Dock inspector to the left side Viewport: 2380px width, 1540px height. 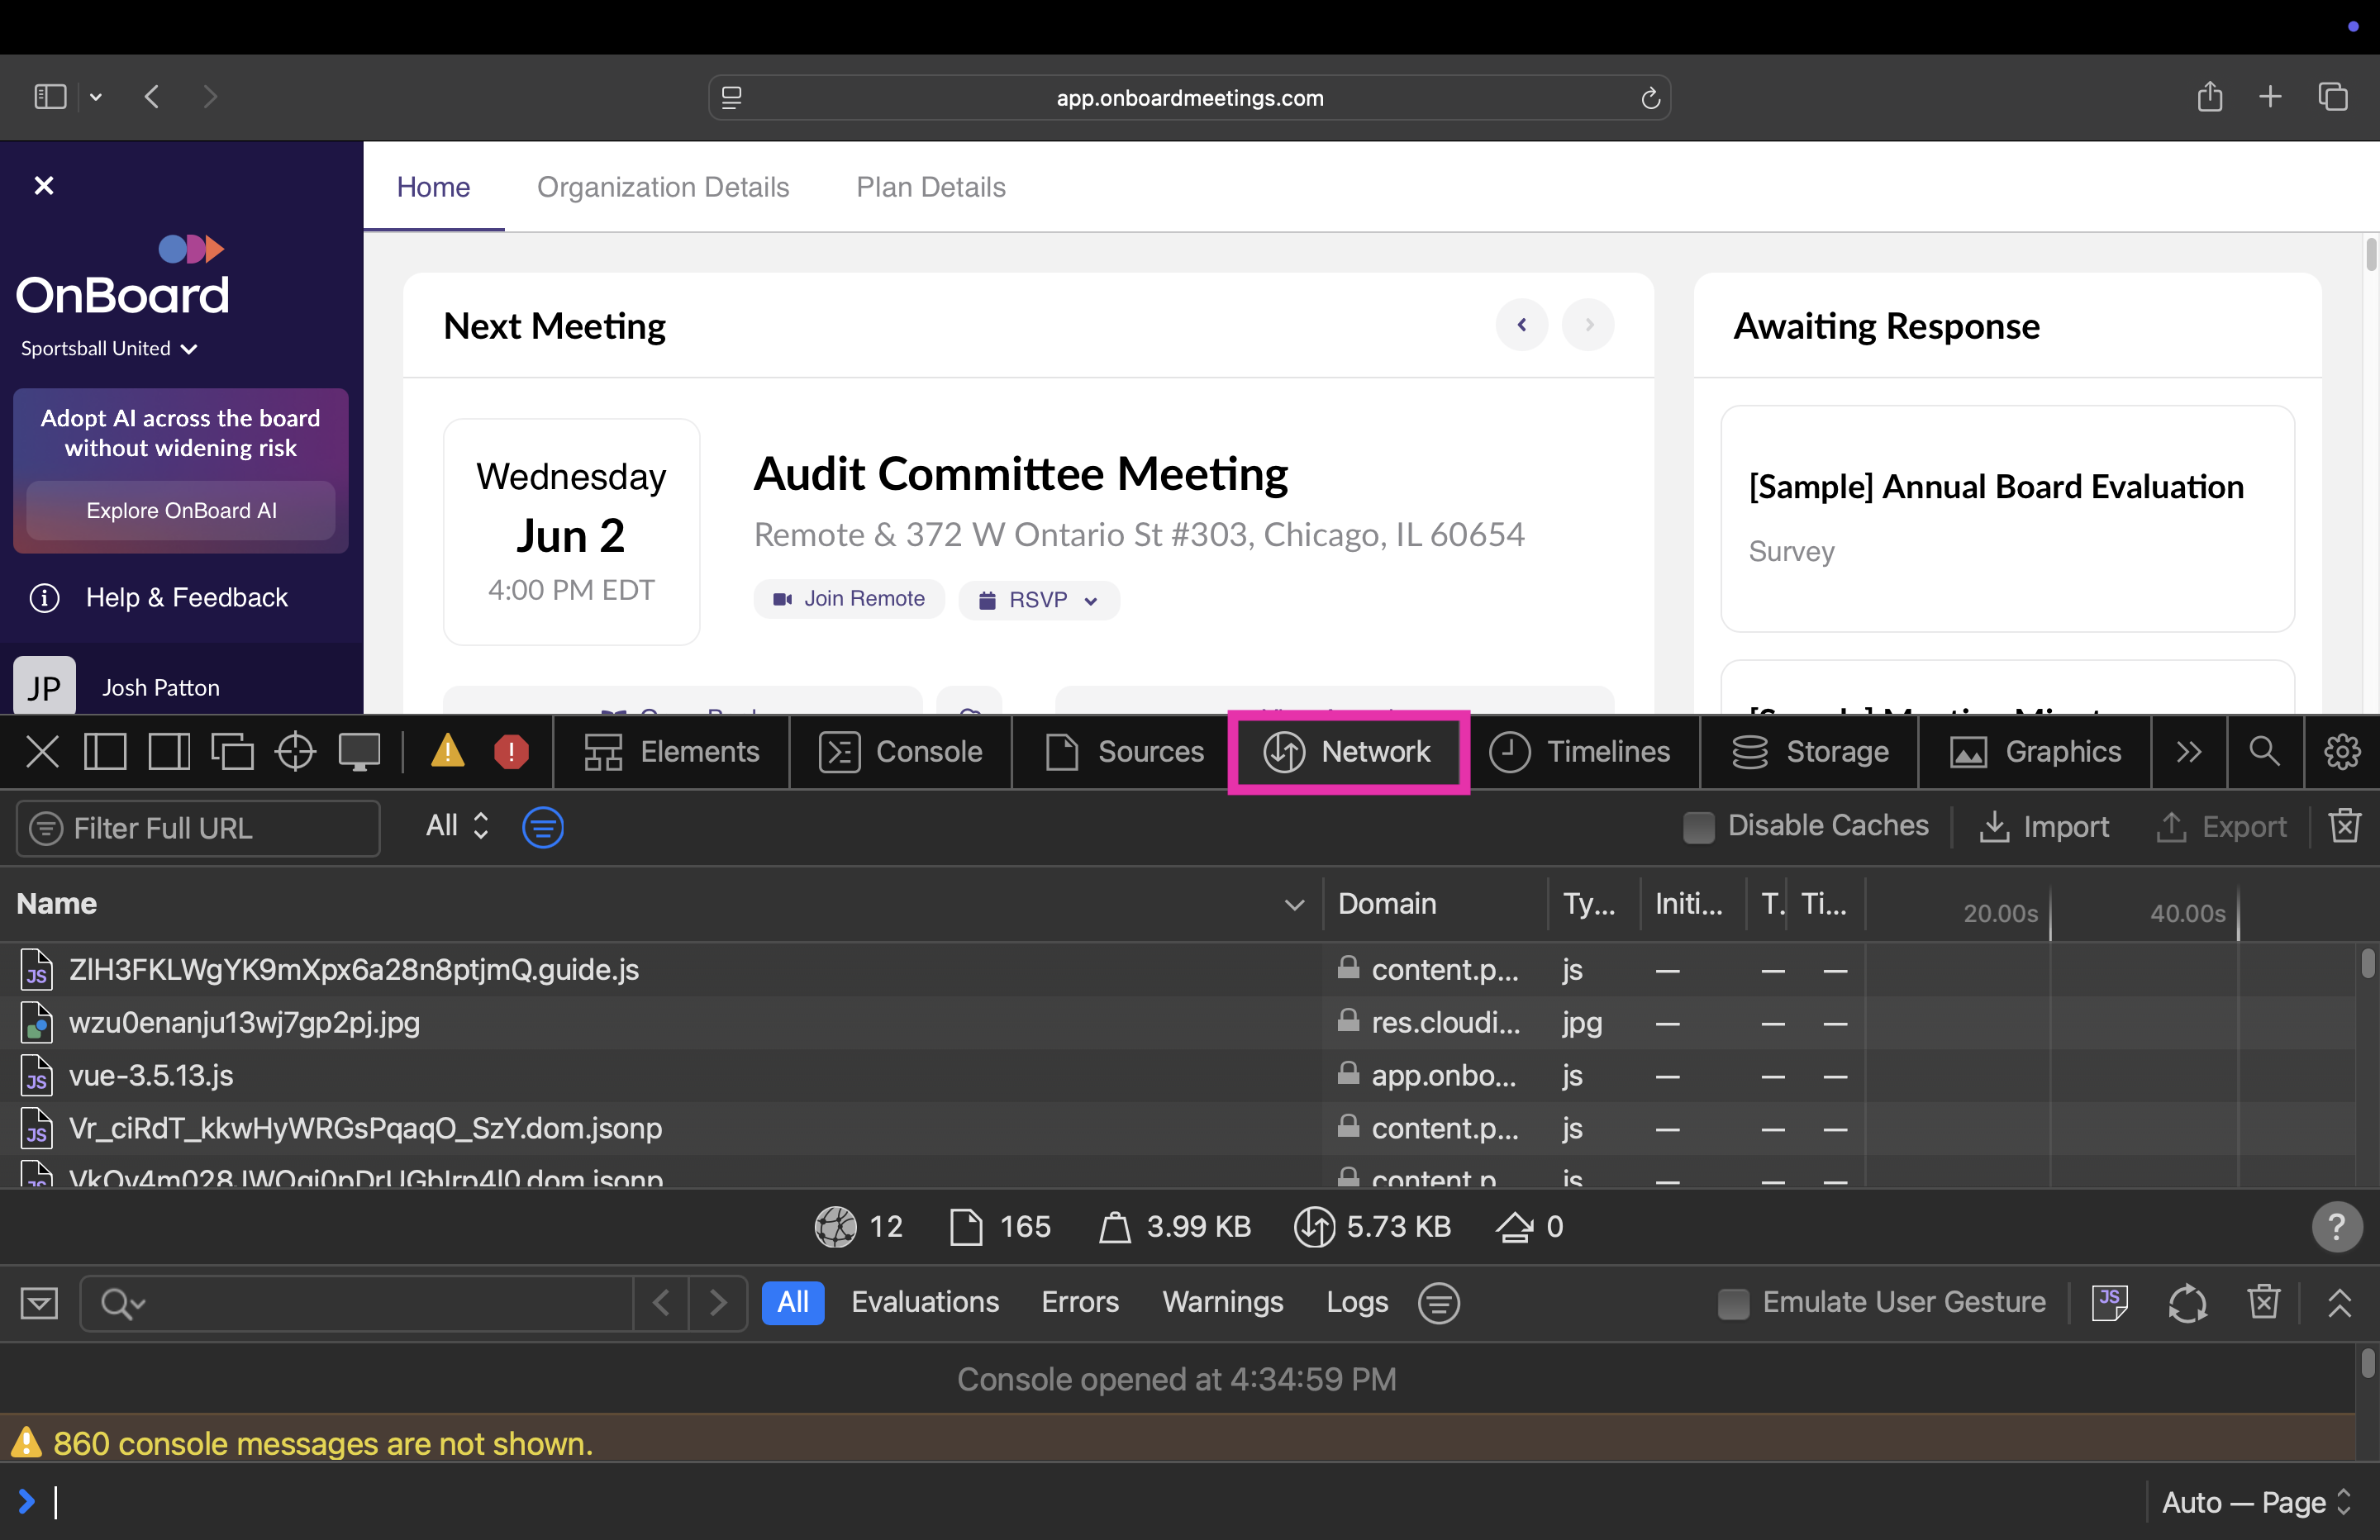pyautogui.click(x=104, y=752)
